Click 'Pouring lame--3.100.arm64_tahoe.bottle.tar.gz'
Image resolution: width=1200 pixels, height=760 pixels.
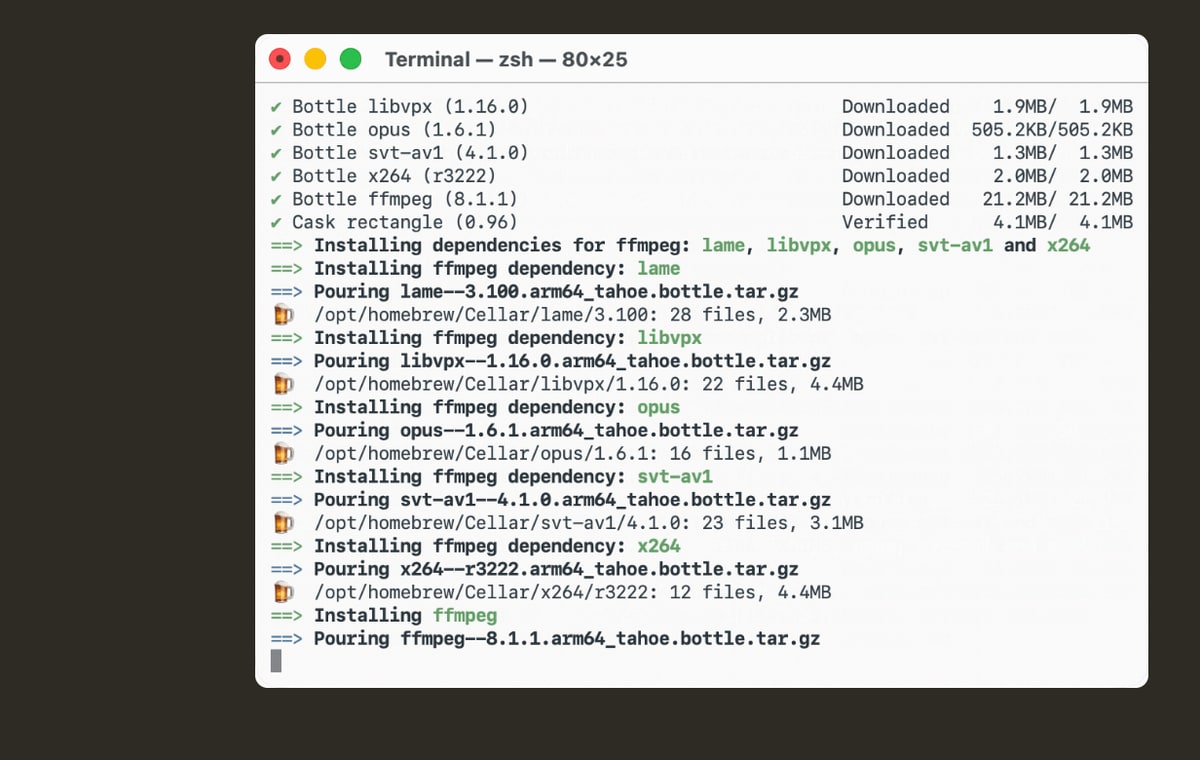556,291
